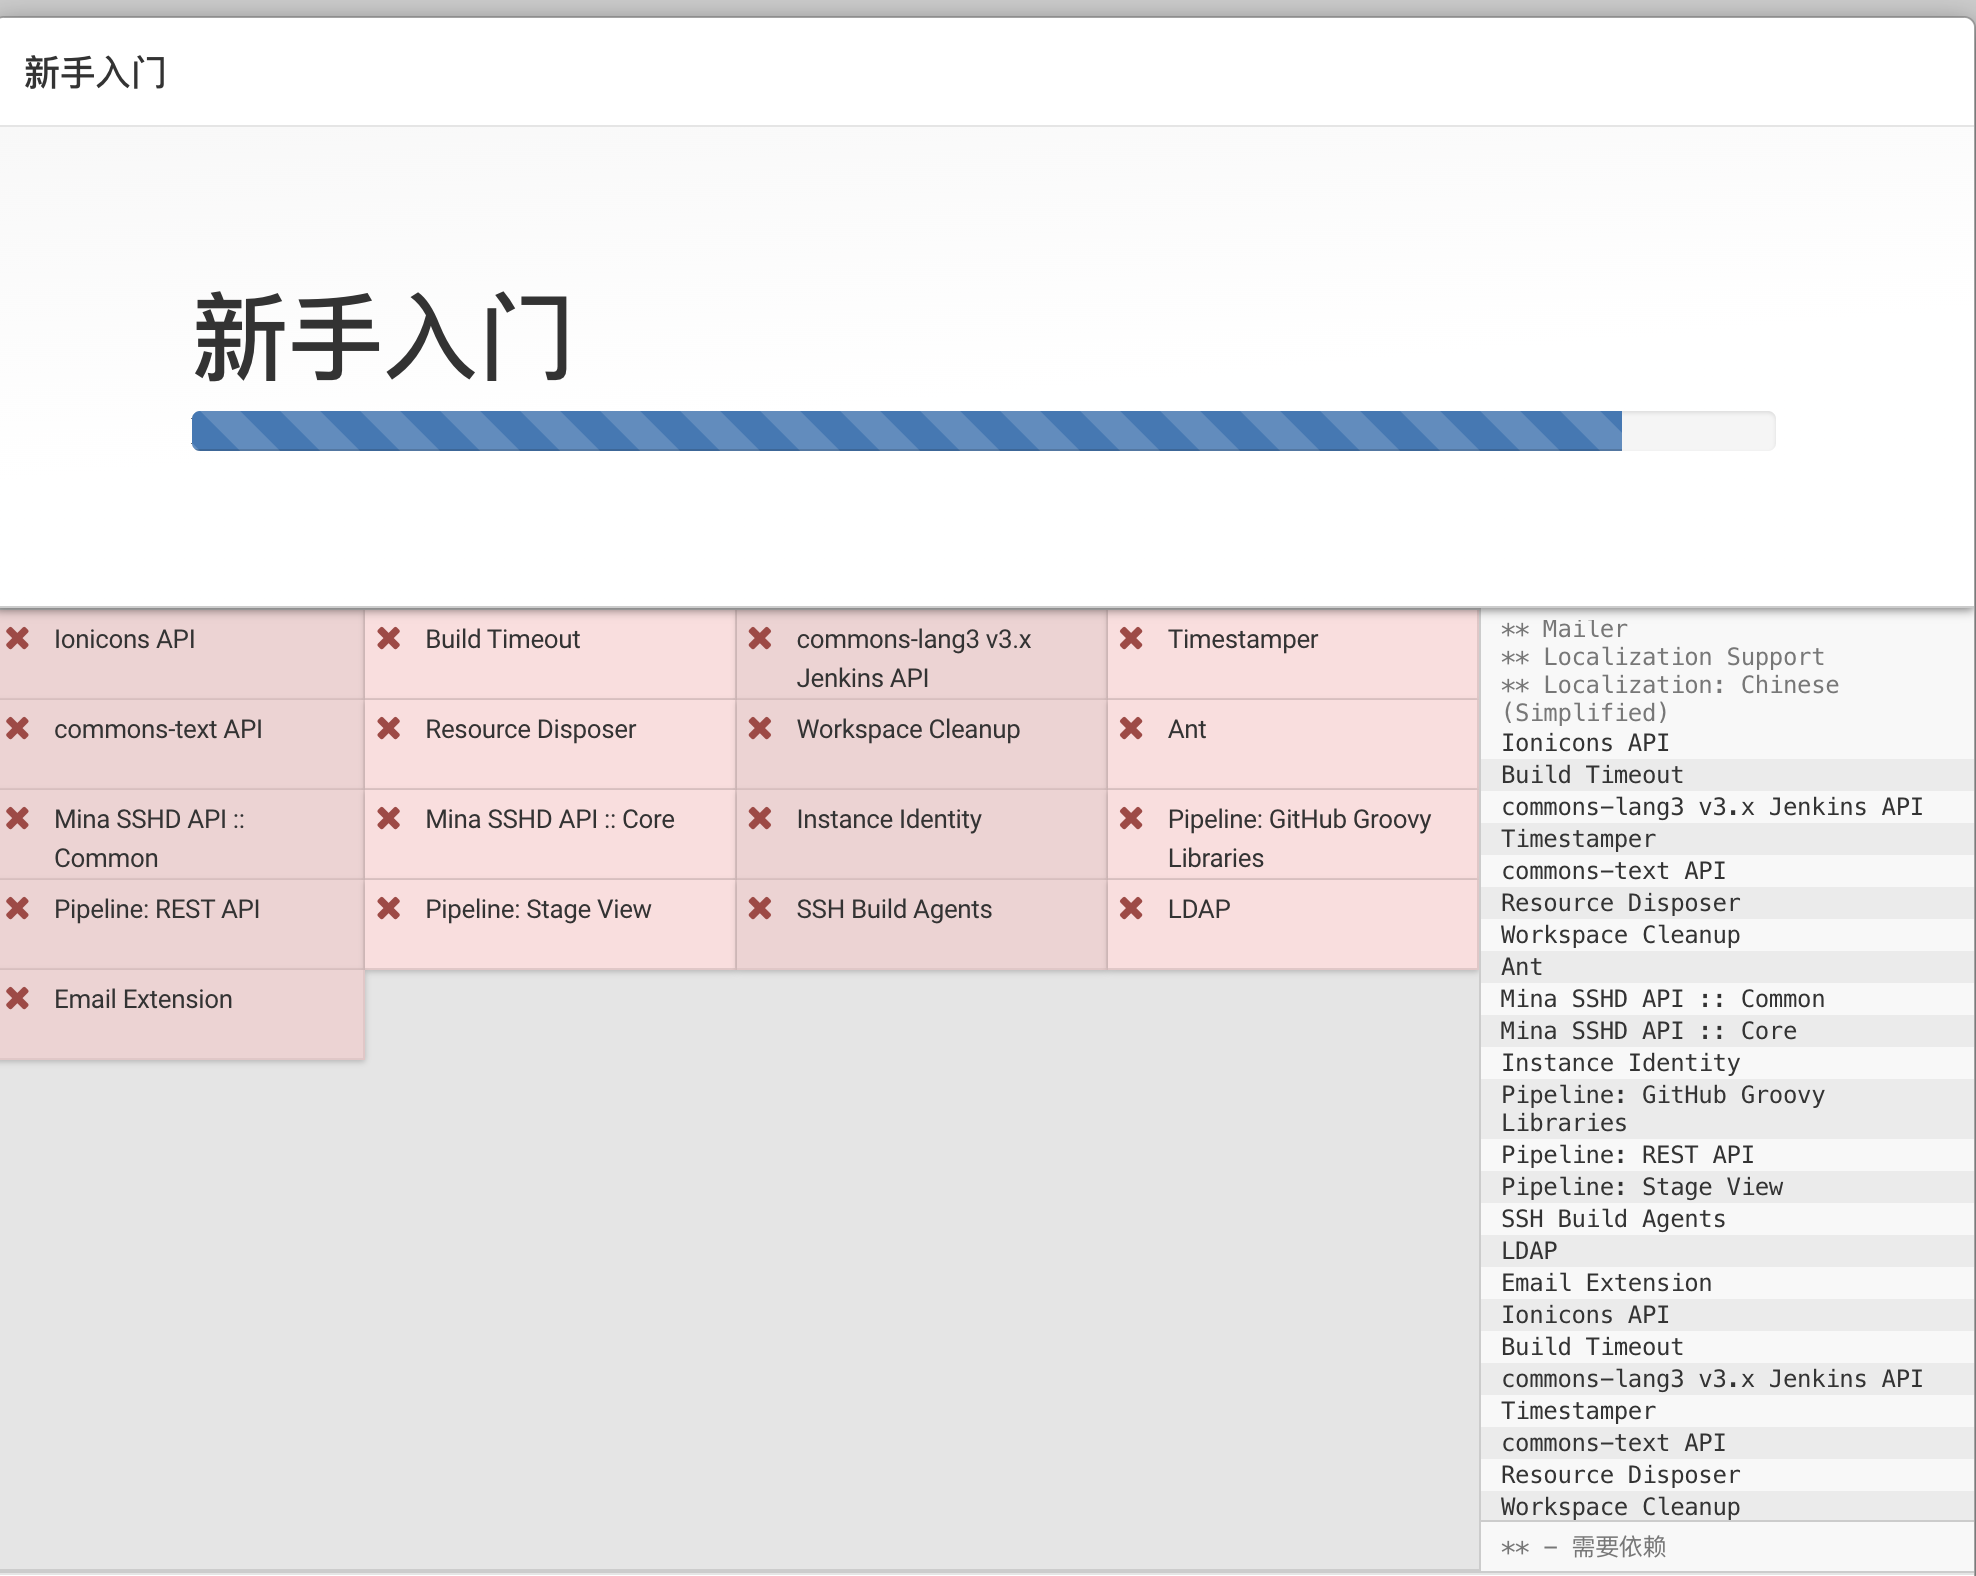Screen dimensions: 1976x1576
Task: Click 'Instance Identity' in the log panel
Action: 1621,1063
